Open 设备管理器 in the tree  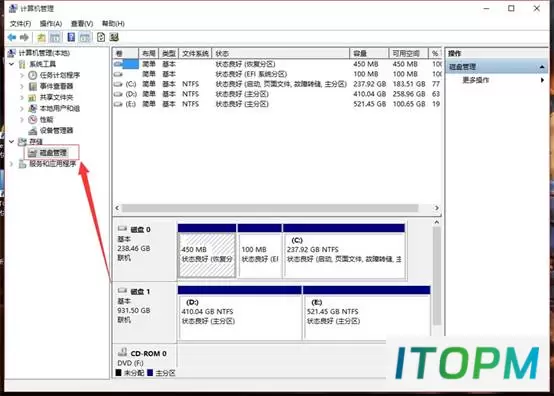pos(56,130)
